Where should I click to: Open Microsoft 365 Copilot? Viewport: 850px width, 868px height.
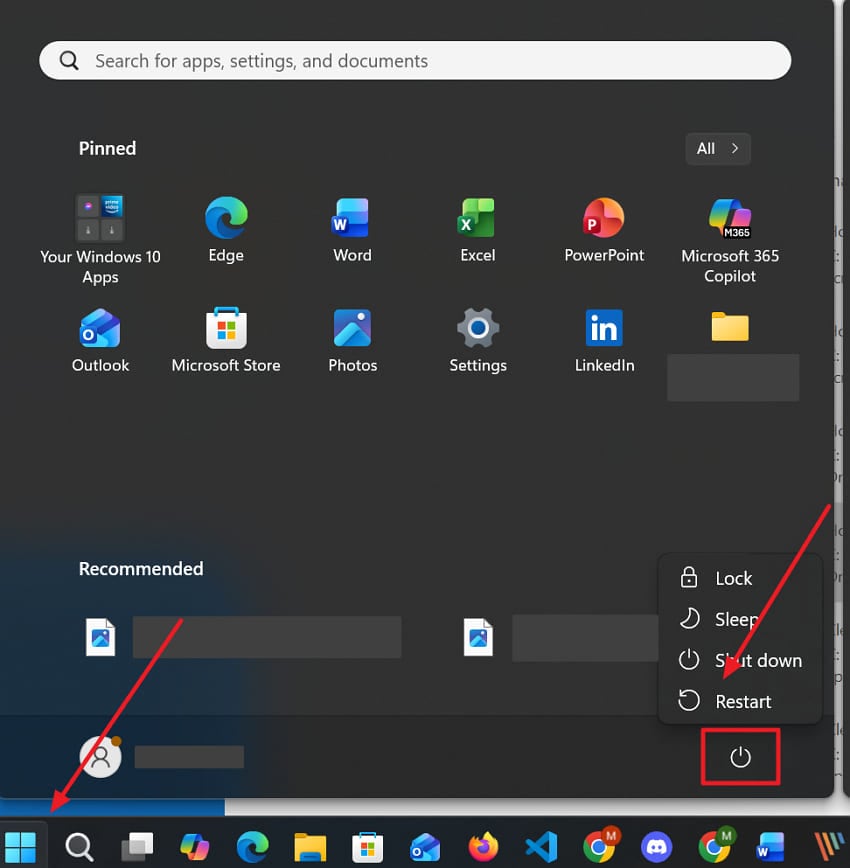click(730, 220)
